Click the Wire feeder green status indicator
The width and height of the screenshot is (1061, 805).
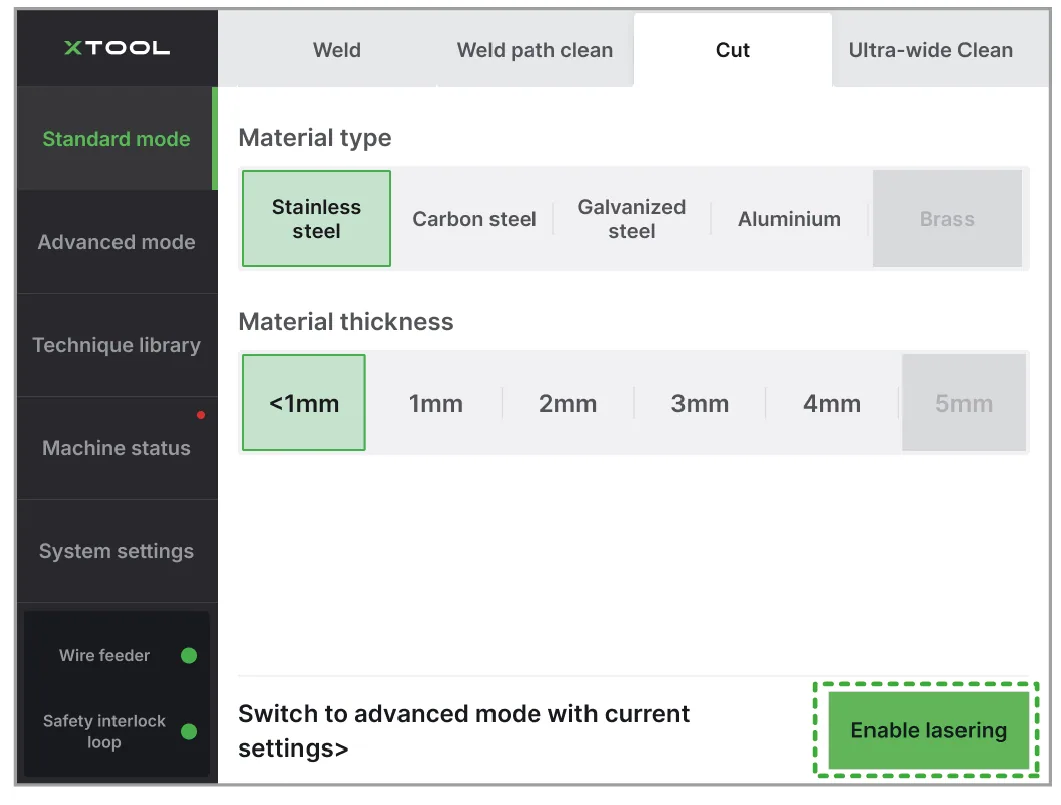[x=189, y=656]
